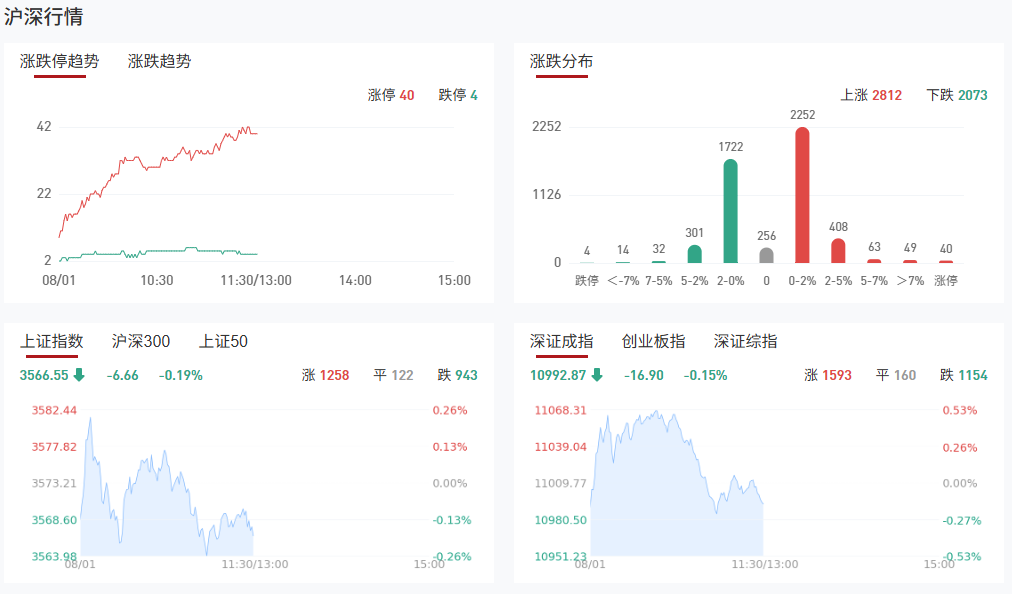Screen dimensions: 1012x594
Task: Switch to the 上证50 tab
Action: tap(223, 341)
